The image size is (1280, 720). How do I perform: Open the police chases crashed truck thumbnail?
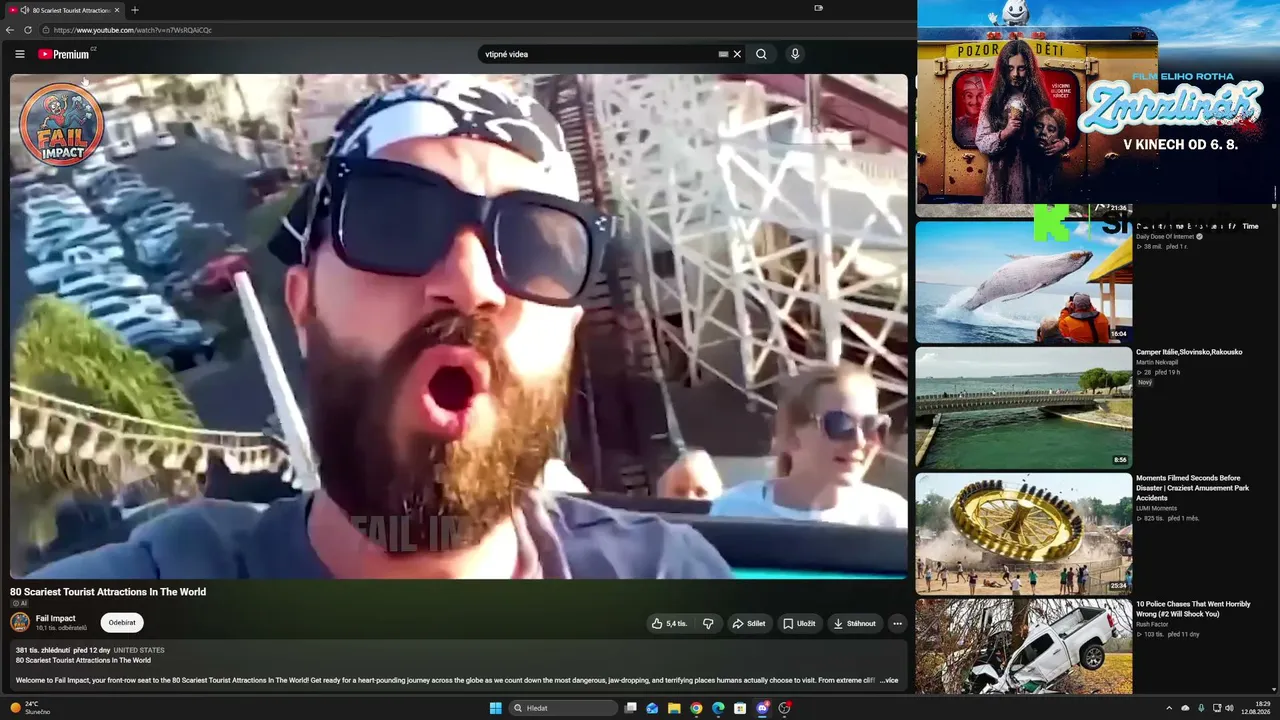[x=1024, y=647]
